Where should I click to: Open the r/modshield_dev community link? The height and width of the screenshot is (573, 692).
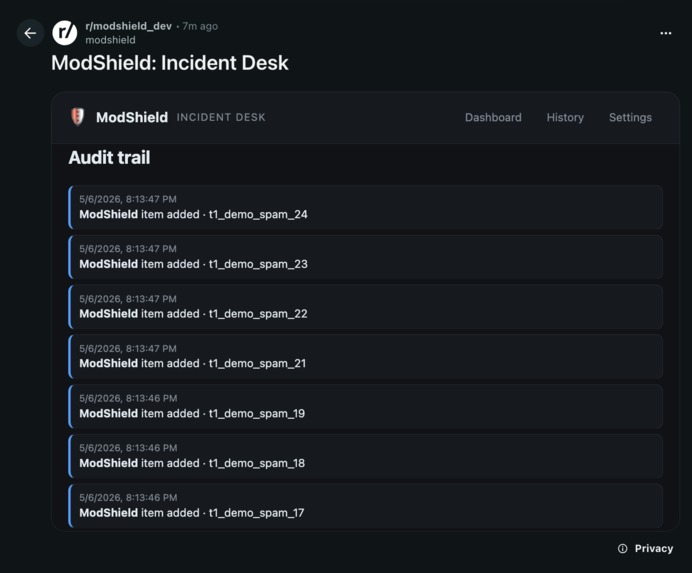pyautogui.click(x=128, y=26)
